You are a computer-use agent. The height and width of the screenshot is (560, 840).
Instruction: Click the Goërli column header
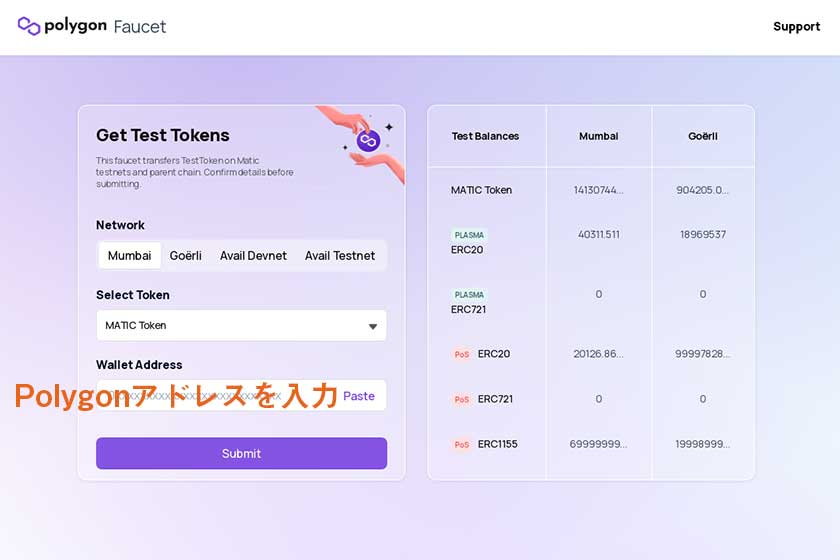[702, 136]
